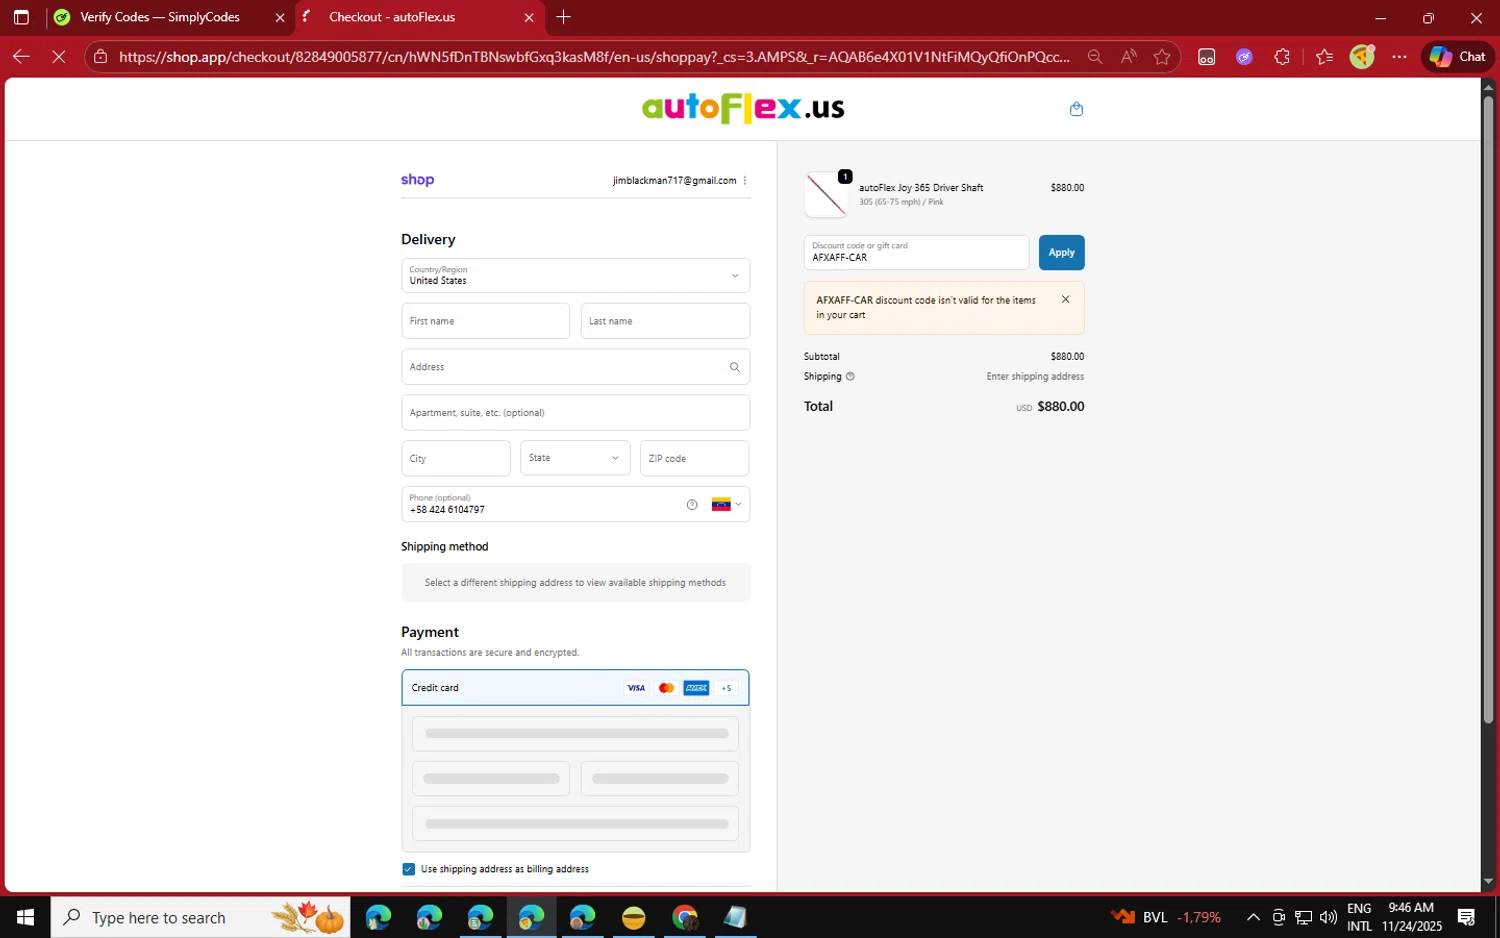Click the Mastercard icon
Image resolution: width=1500 pixels, height=938 pixels.
(x=666, y=688)
